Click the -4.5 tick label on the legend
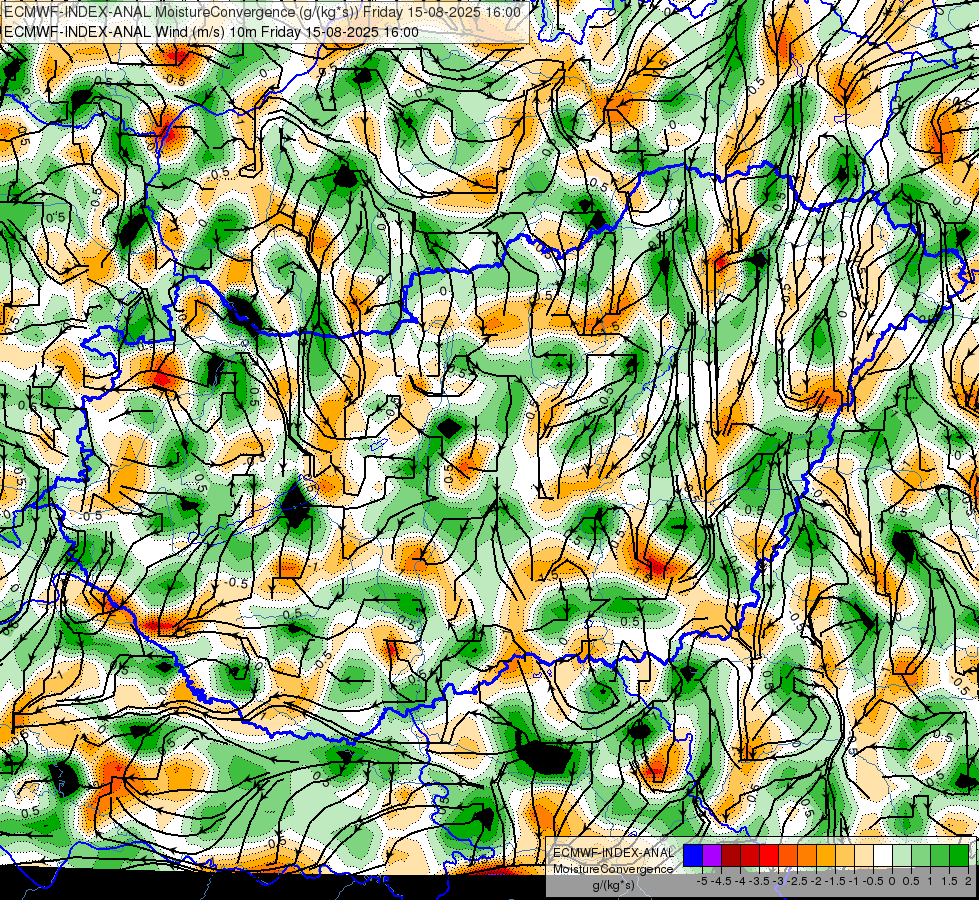Viewport: 979px width, 900px height. pos(721,881)
